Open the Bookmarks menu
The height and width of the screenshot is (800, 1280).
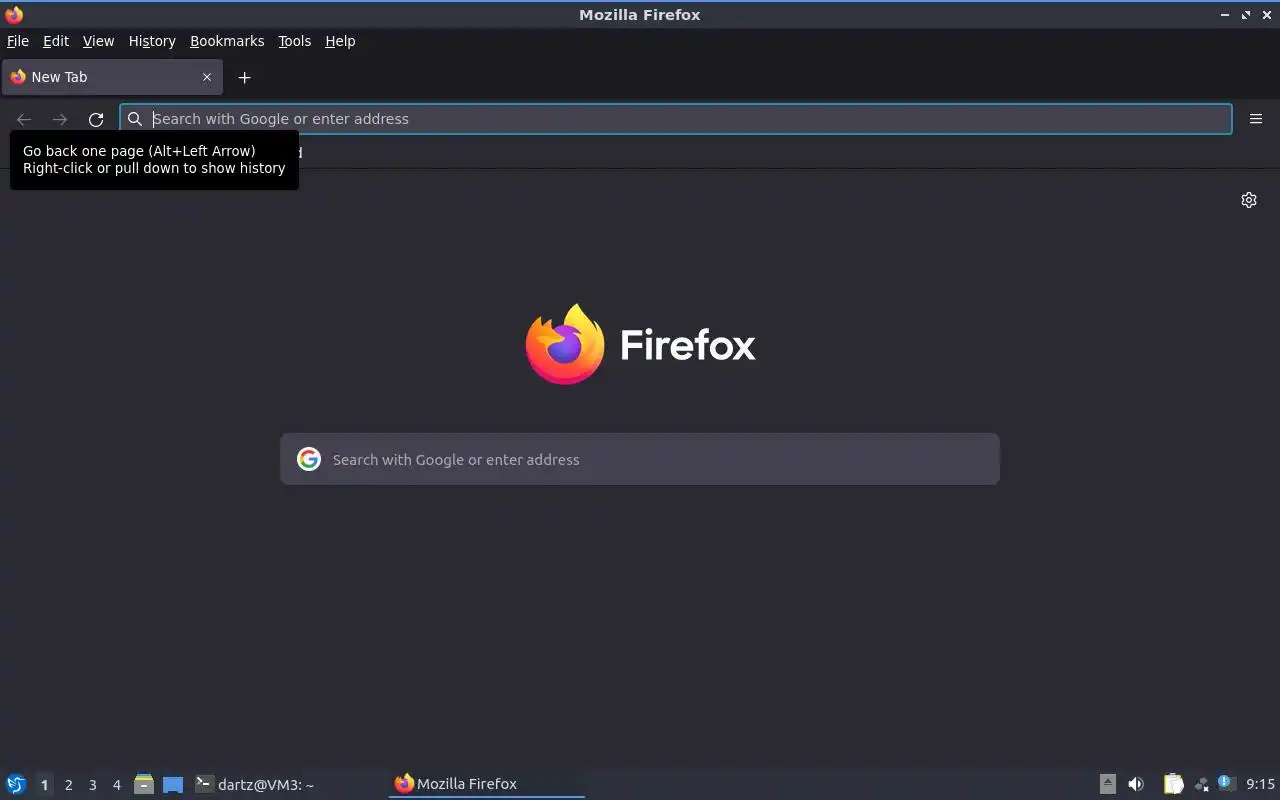tap(227, 41)
